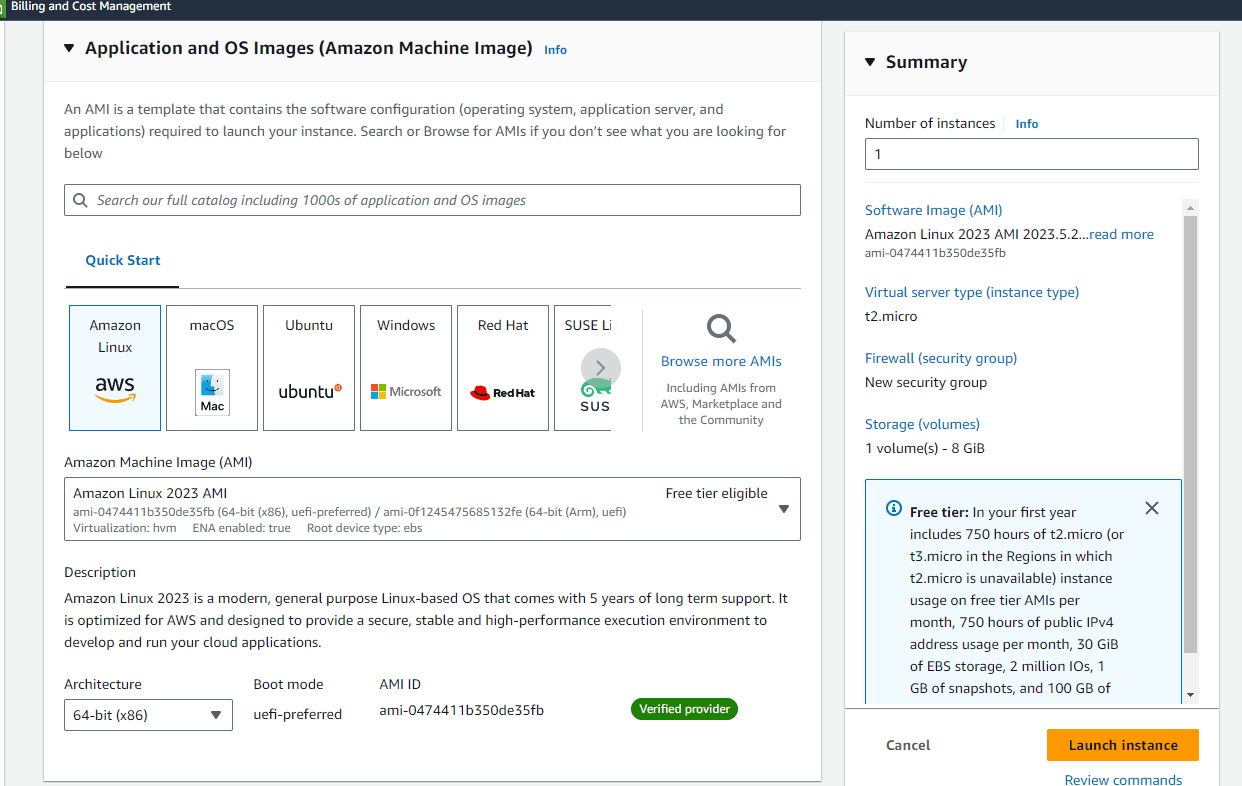Click the Launch instance button

(x=1122, y=745)
